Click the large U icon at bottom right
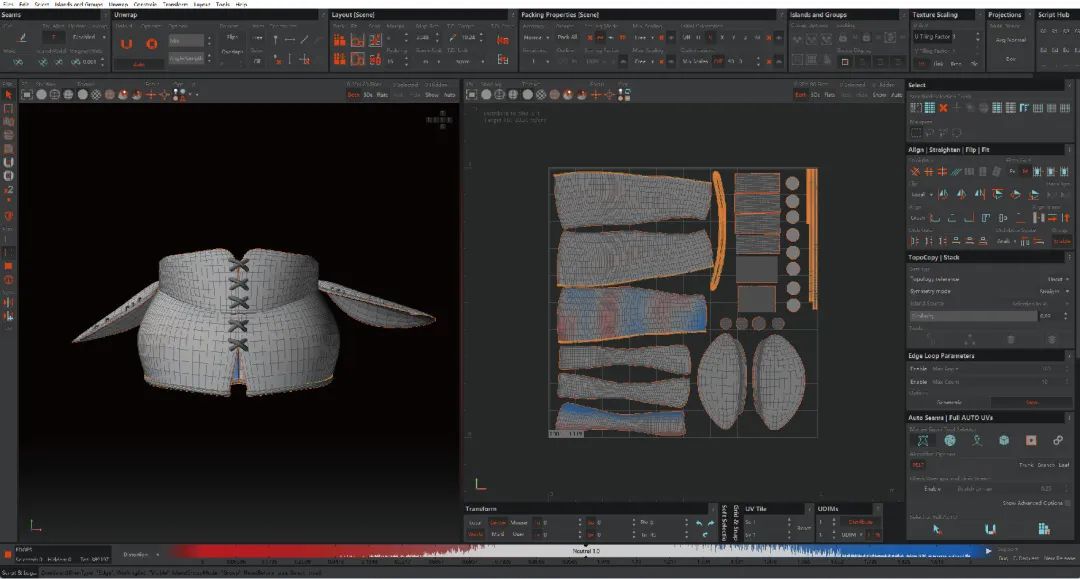This screenshot has height=579, width=1080. pos(990,529)
